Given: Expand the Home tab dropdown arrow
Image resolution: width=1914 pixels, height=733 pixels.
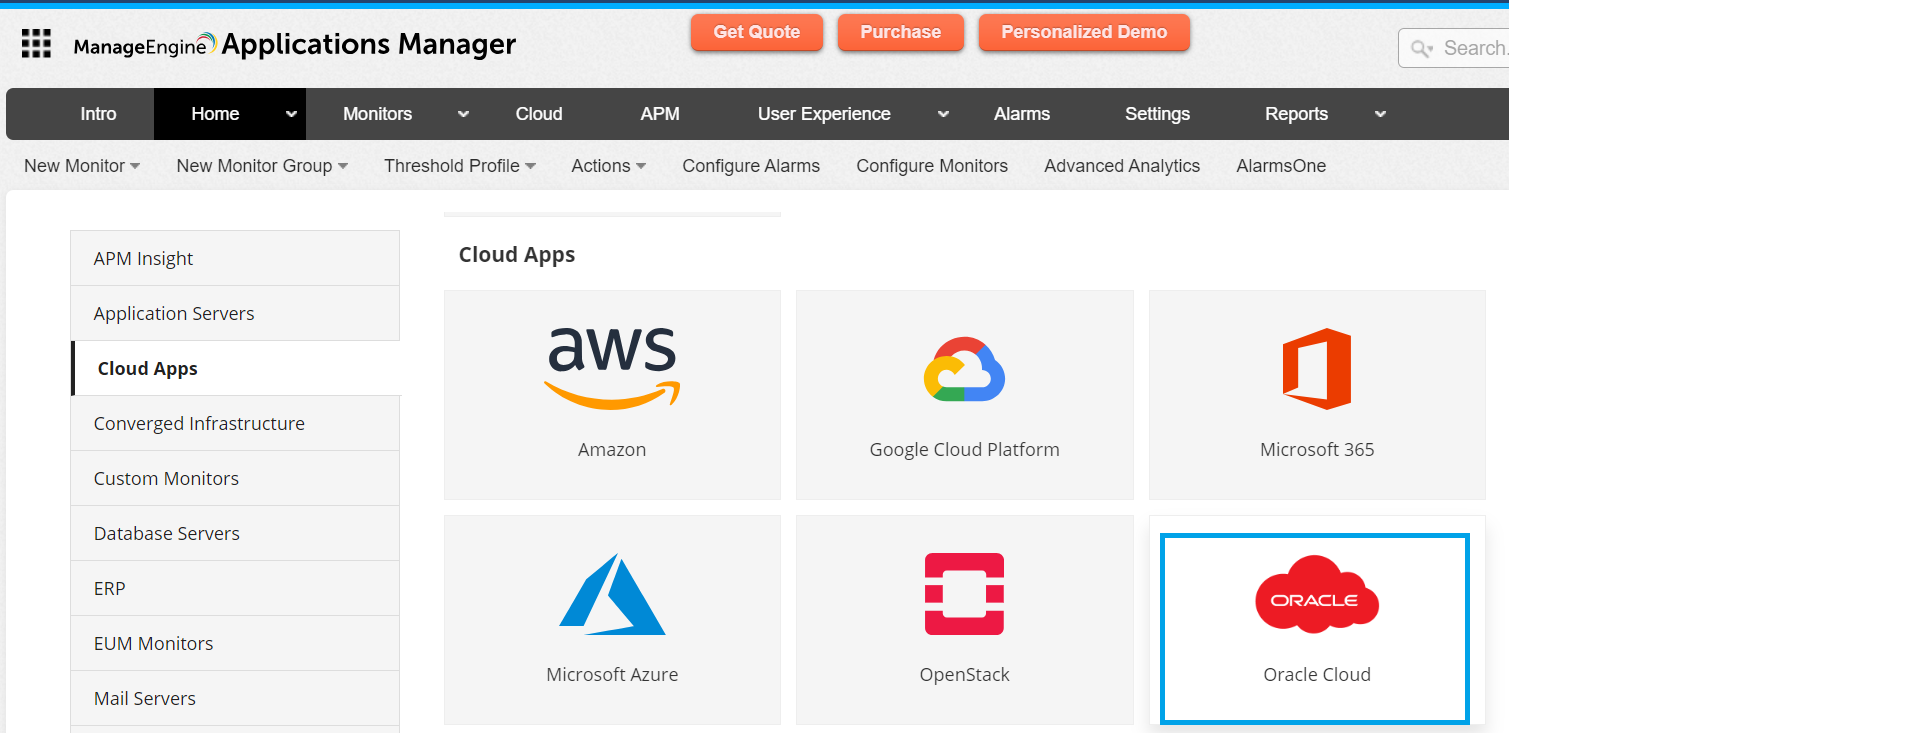Looking at the screenshot, I should 291,114.
